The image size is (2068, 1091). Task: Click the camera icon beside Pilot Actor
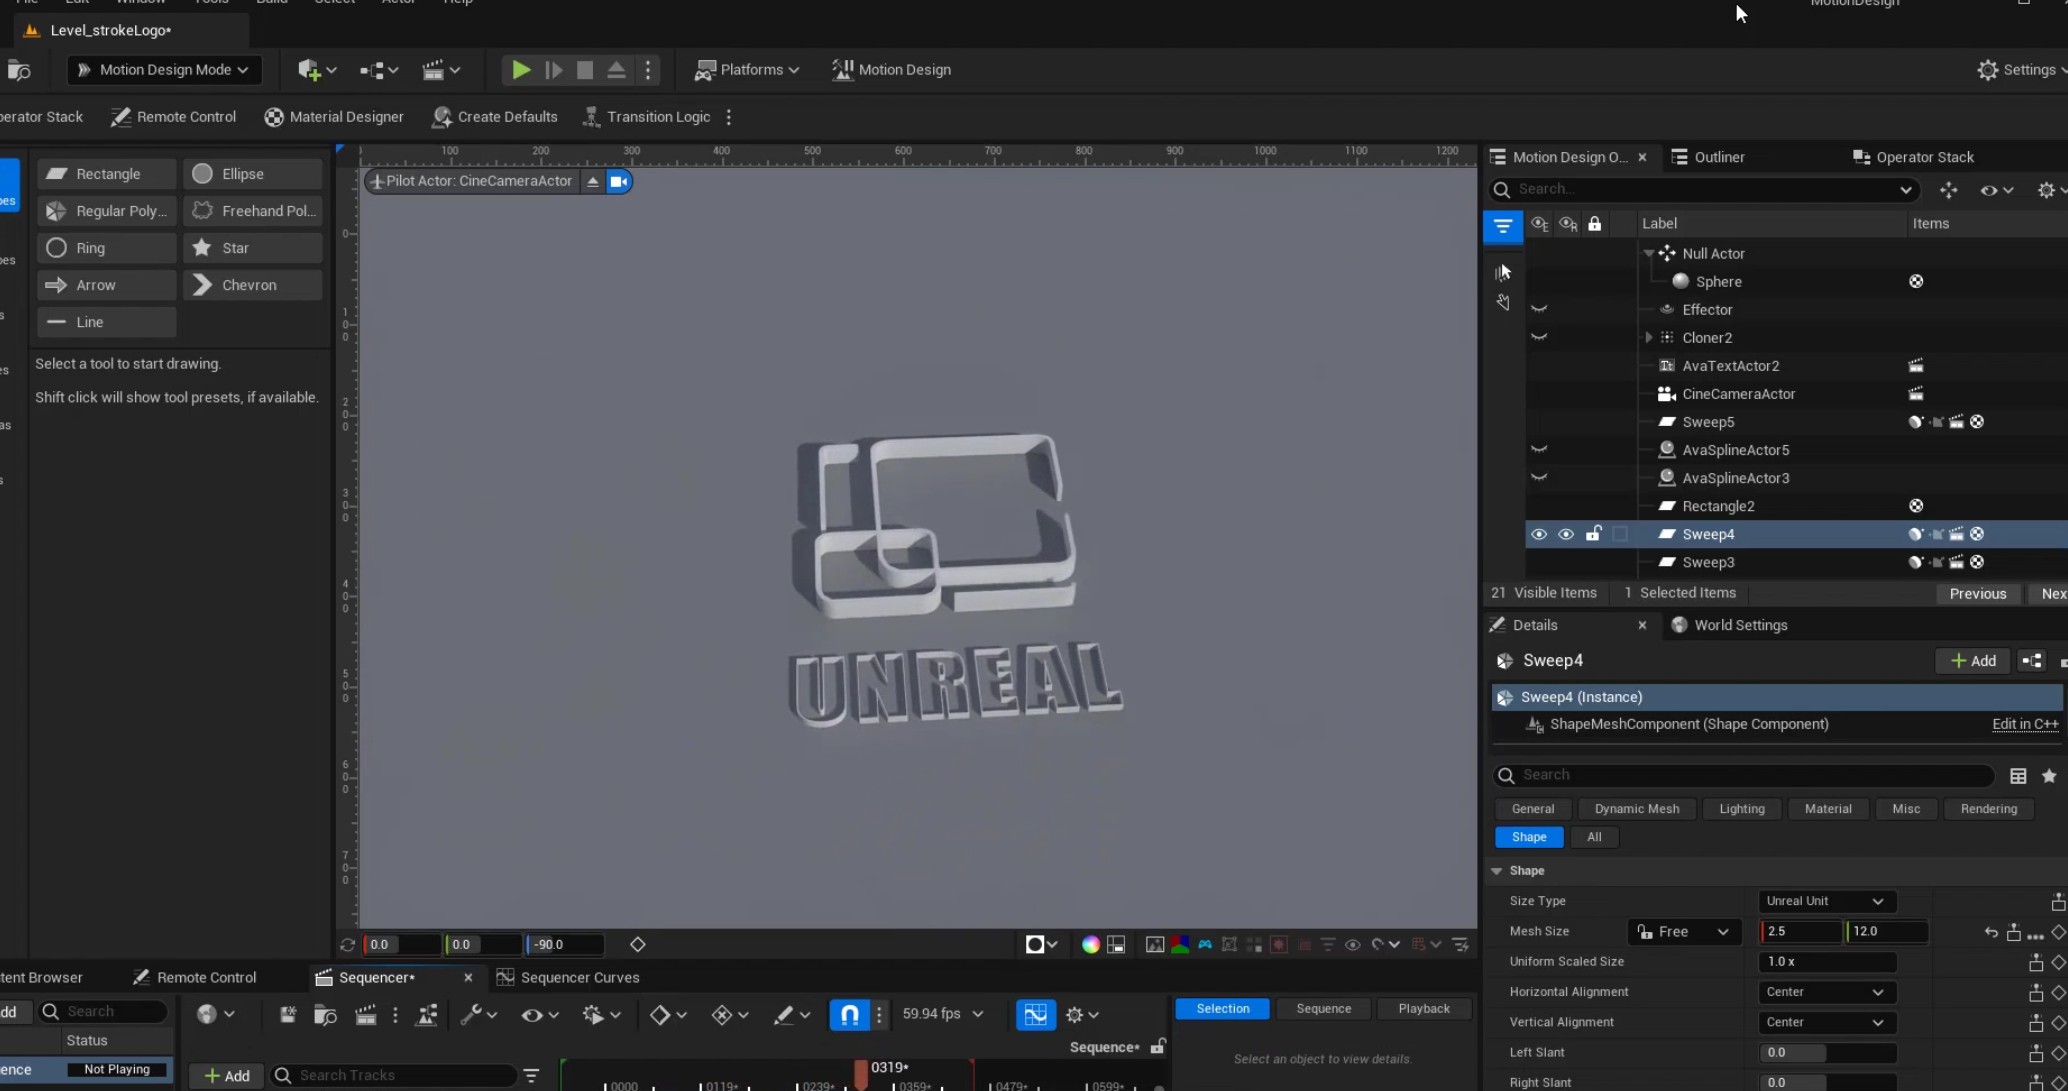pos(619,182)
